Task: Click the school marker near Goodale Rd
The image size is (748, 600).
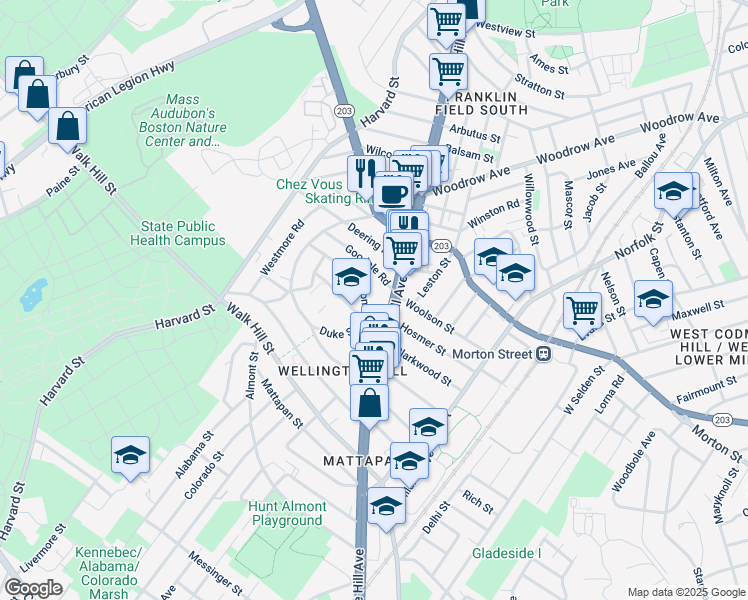Action: pyautogui.click(x=352, y=278)
